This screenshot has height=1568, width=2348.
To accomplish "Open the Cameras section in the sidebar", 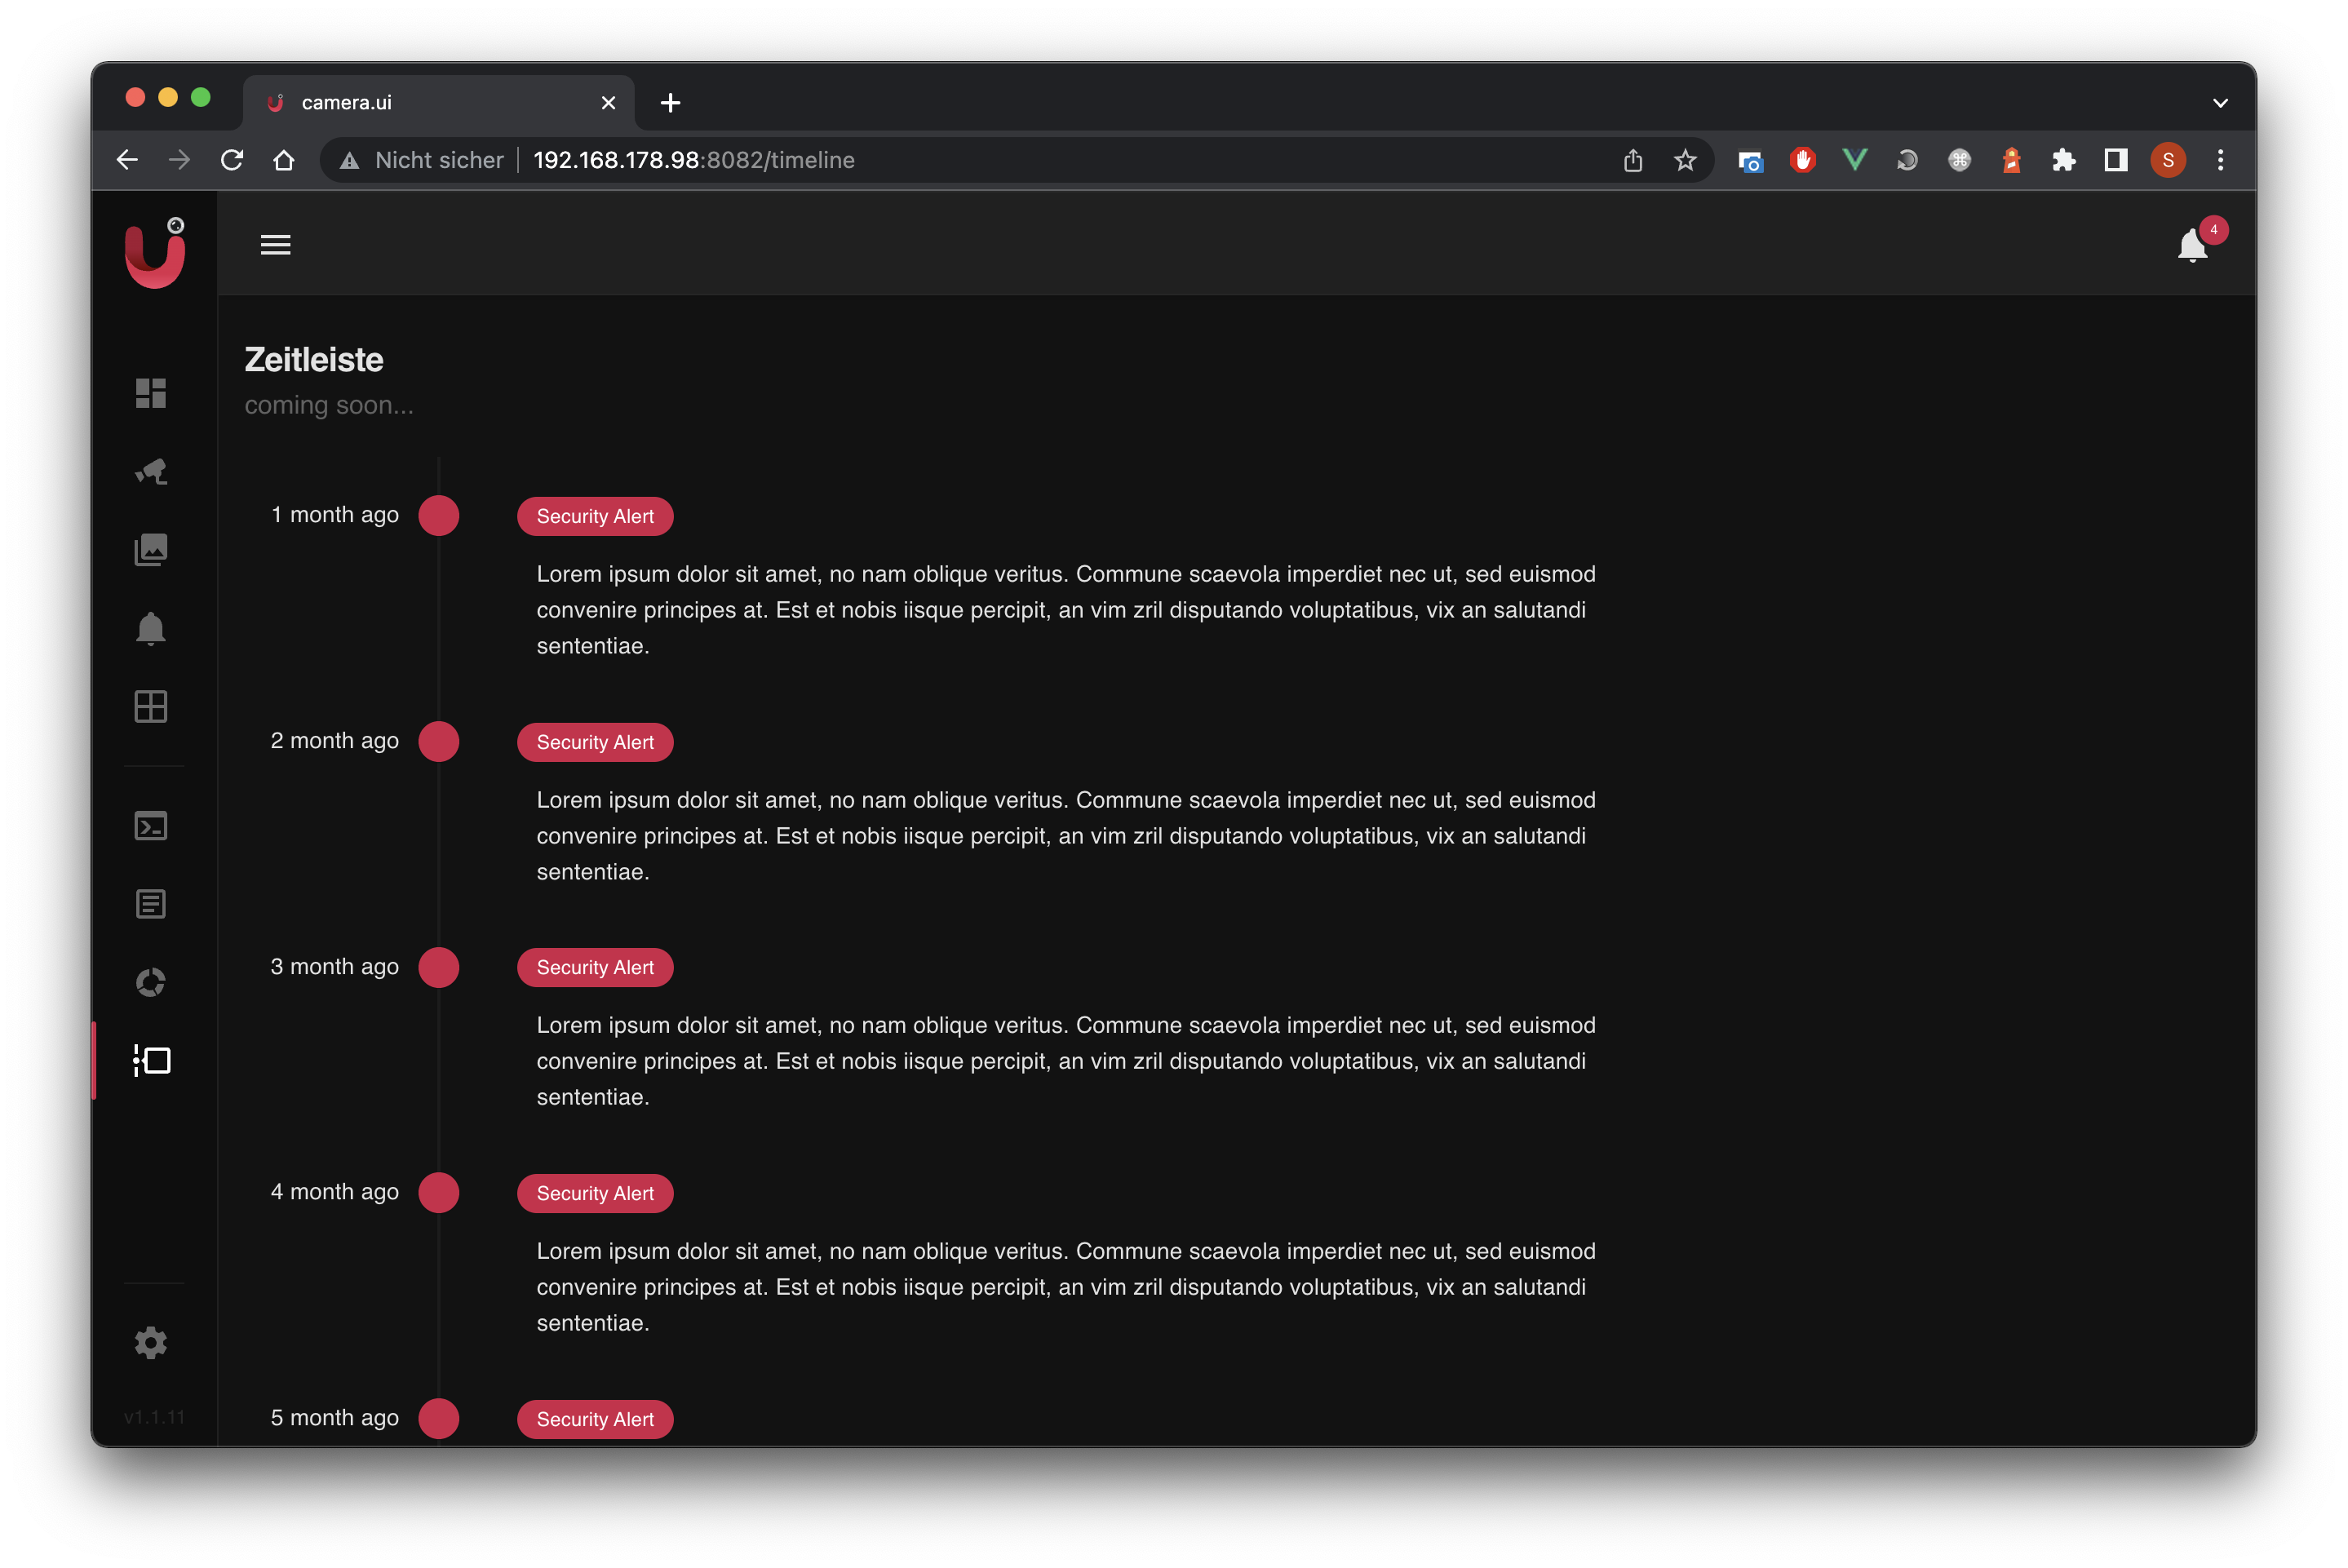I will [x=151, y=471].
